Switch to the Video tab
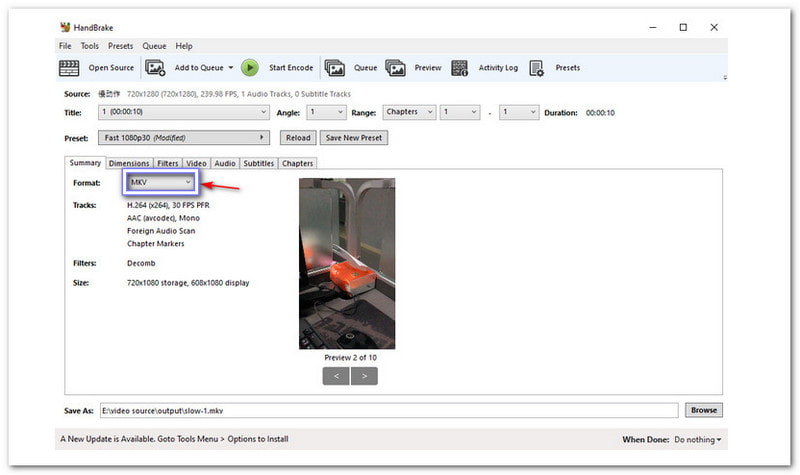The width and height of the screenshot is (800, 475). [x=196, y=163]
